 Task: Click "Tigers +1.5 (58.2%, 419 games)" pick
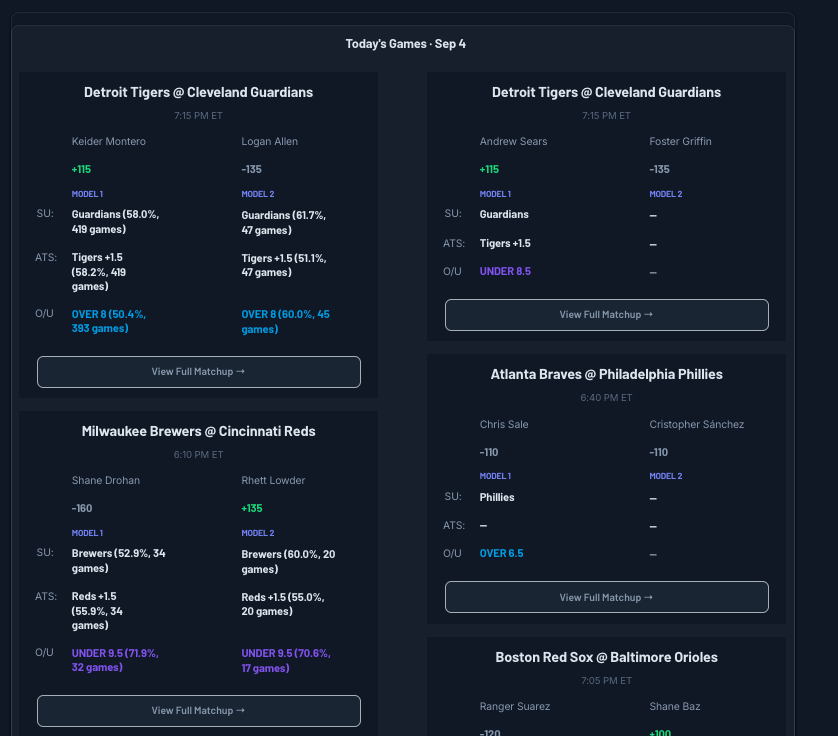99,272
